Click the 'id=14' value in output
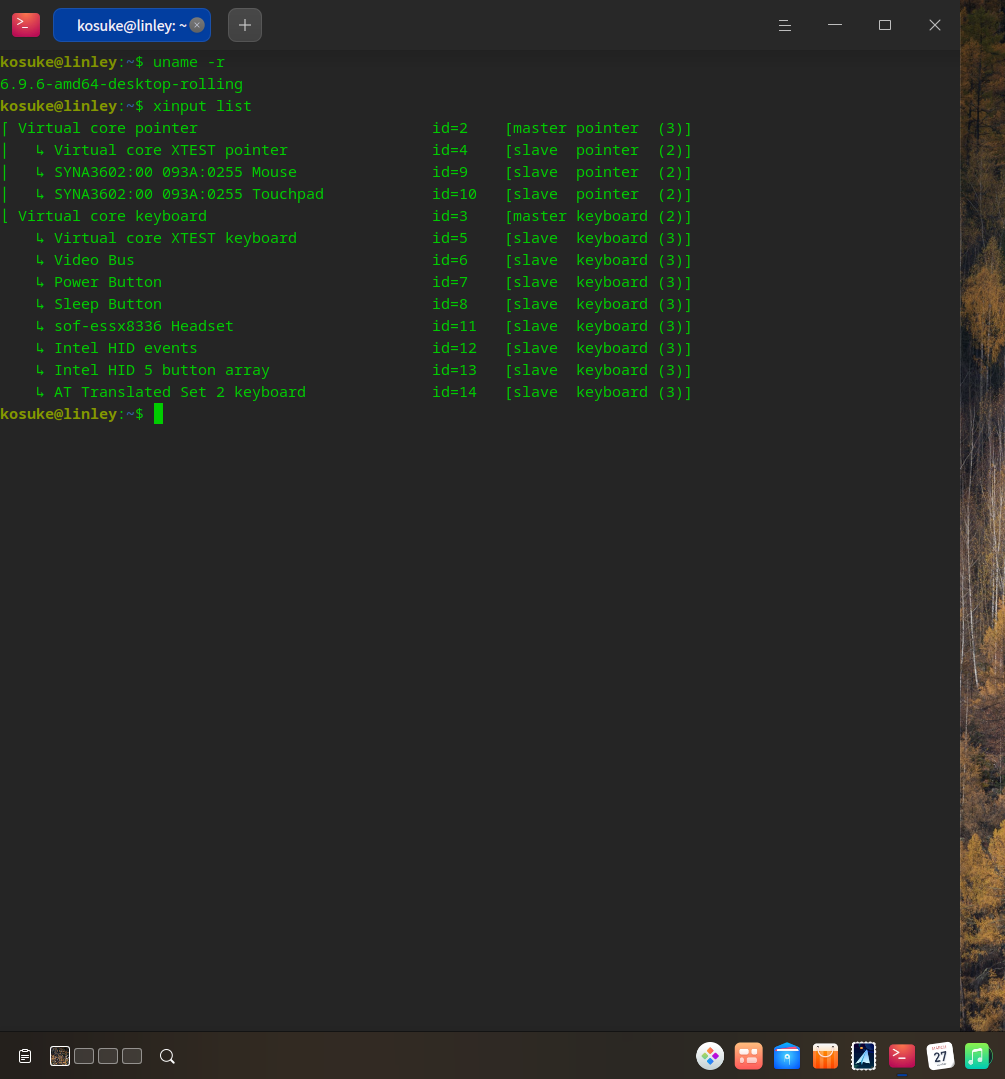The image size is (1005, 1079). 454,392
